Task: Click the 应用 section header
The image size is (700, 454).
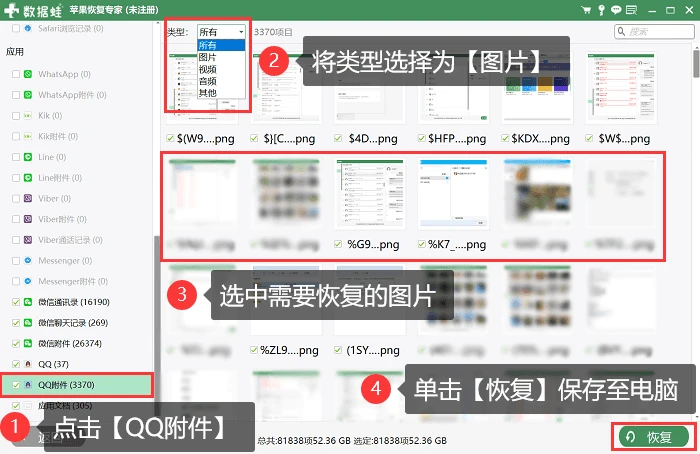Action: click(x=15, y=52)
